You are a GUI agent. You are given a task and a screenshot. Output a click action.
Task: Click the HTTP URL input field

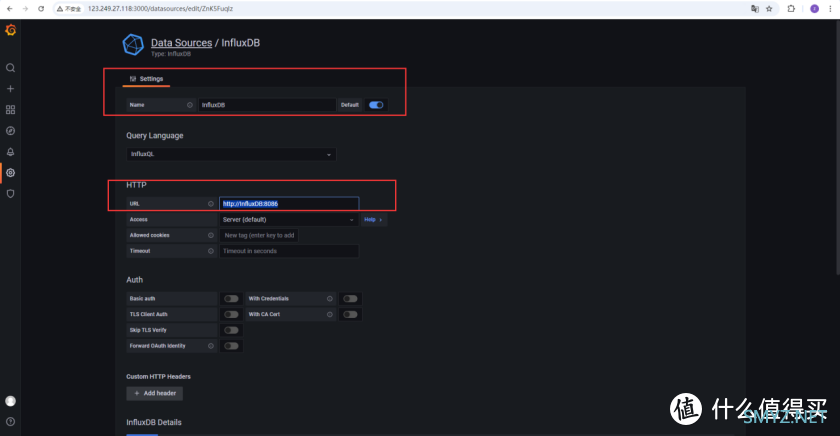pyautogui.click(x=289, y=204)
